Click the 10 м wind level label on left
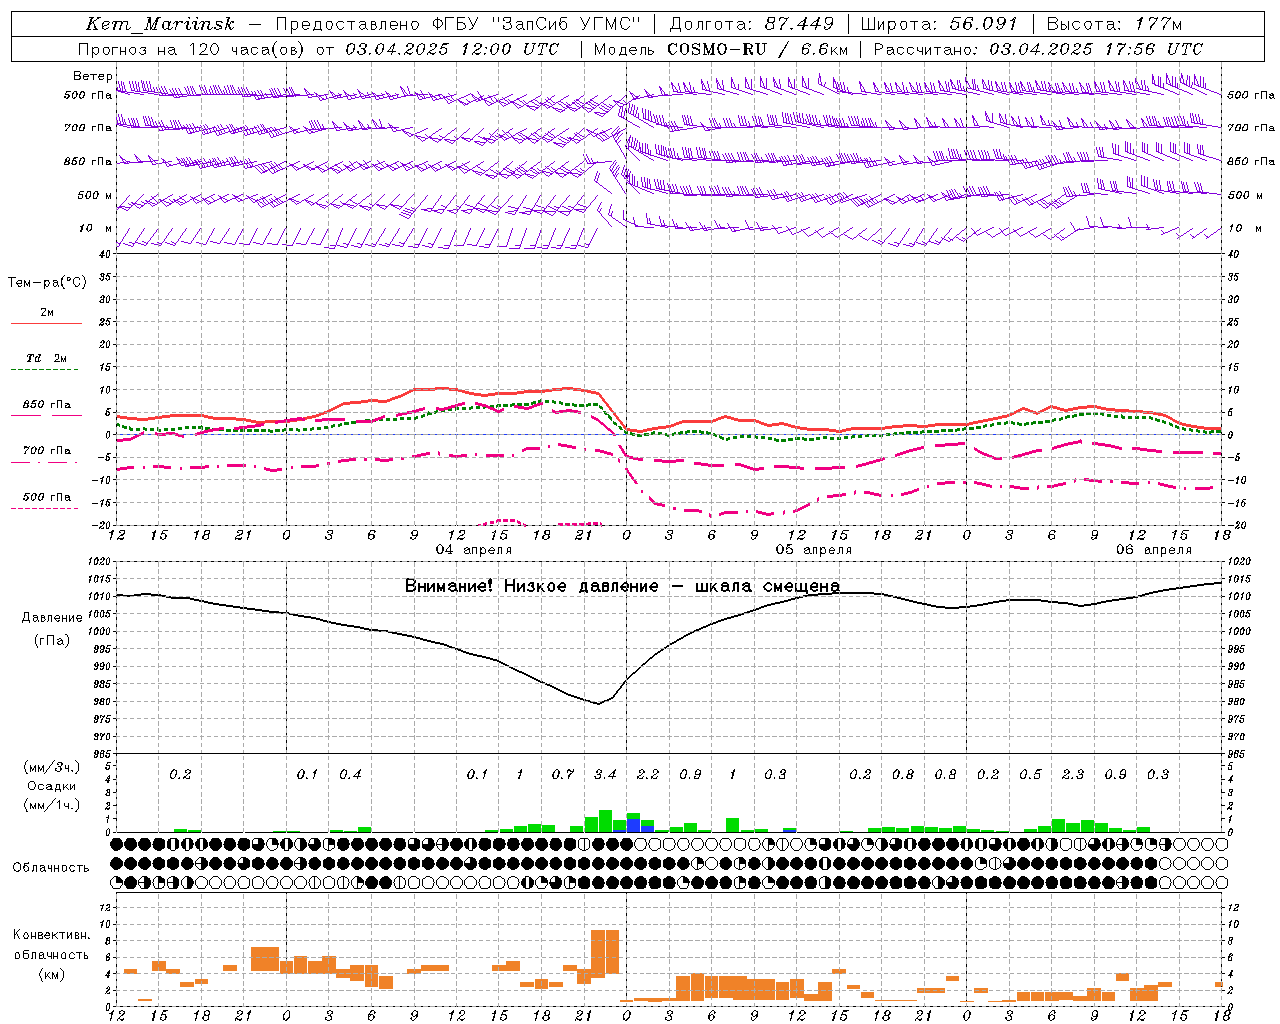 pyautogui.click(x=96, y=228)
